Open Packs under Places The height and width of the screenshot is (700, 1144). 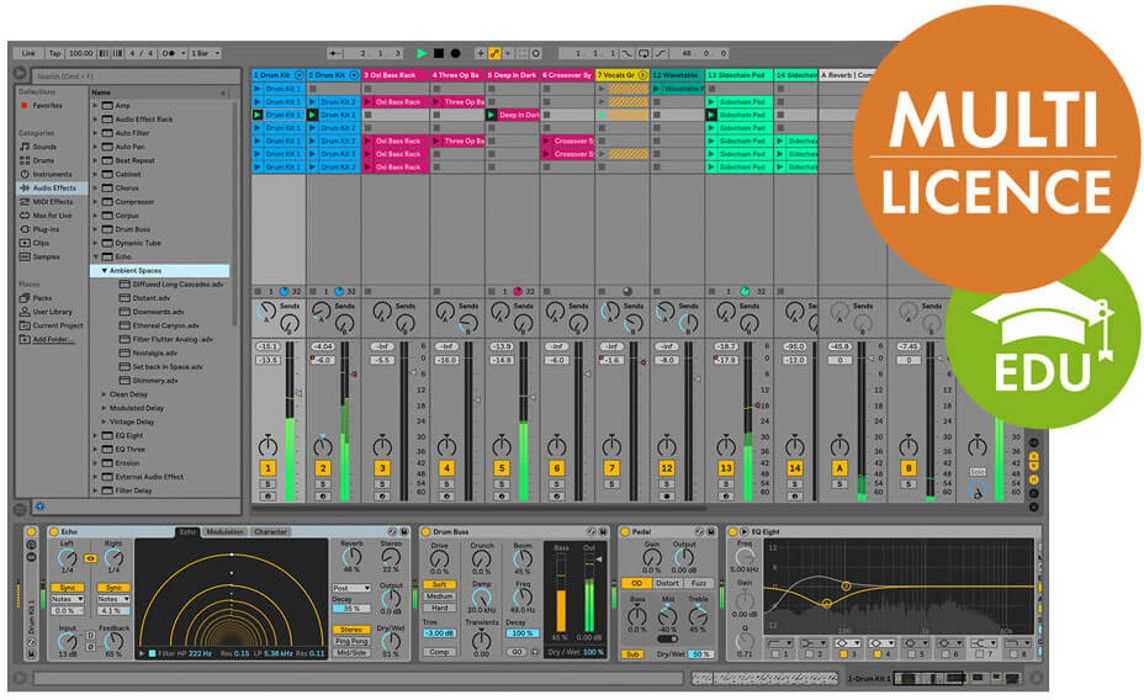point(35,298)
